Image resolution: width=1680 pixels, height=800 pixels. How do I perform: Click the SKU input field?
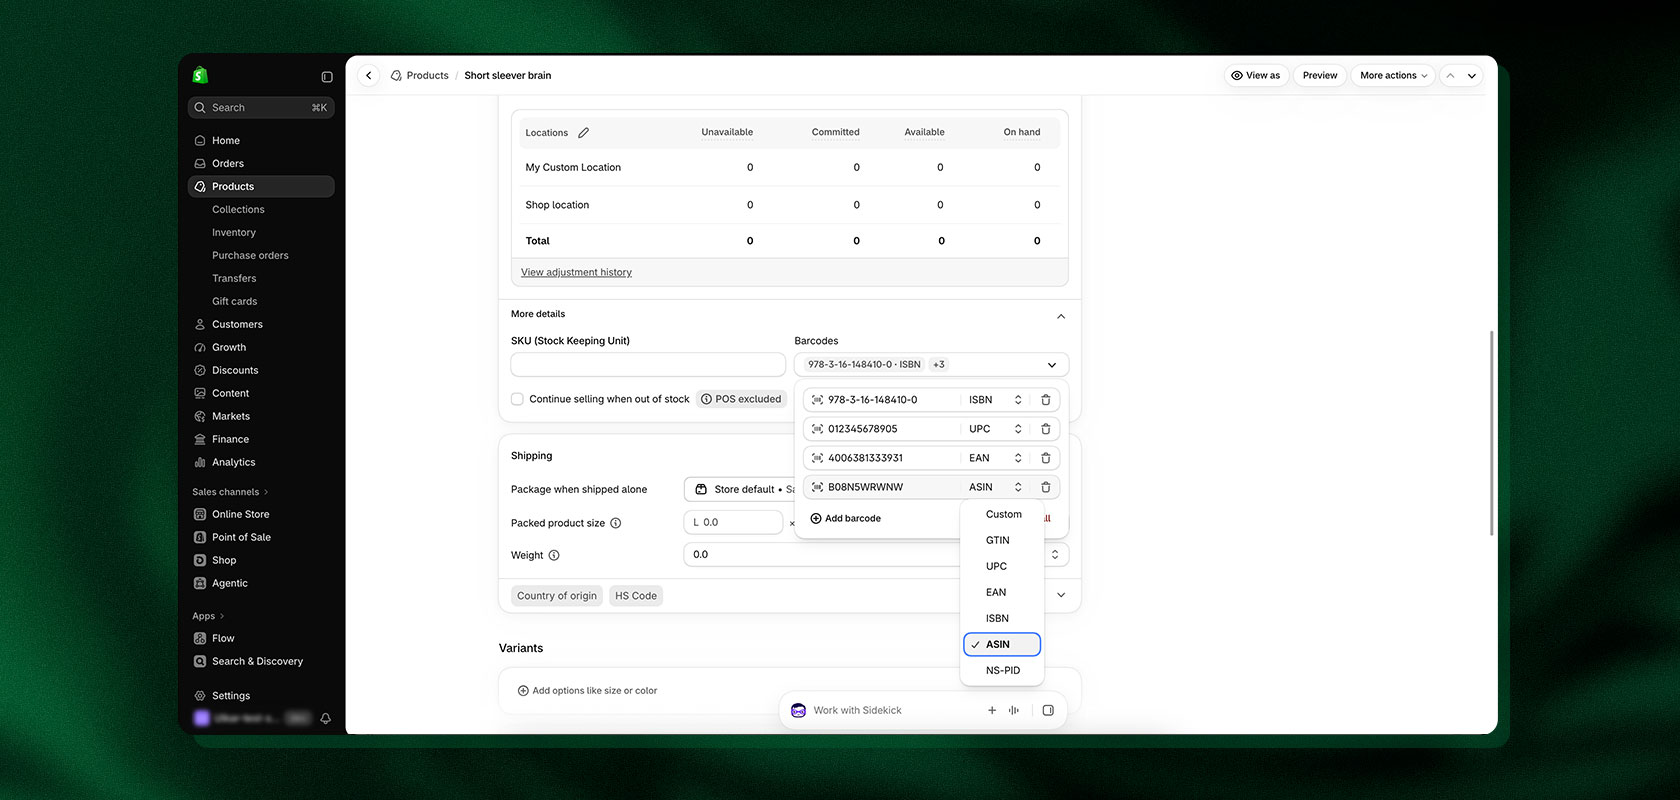click(x=648, y=365)
